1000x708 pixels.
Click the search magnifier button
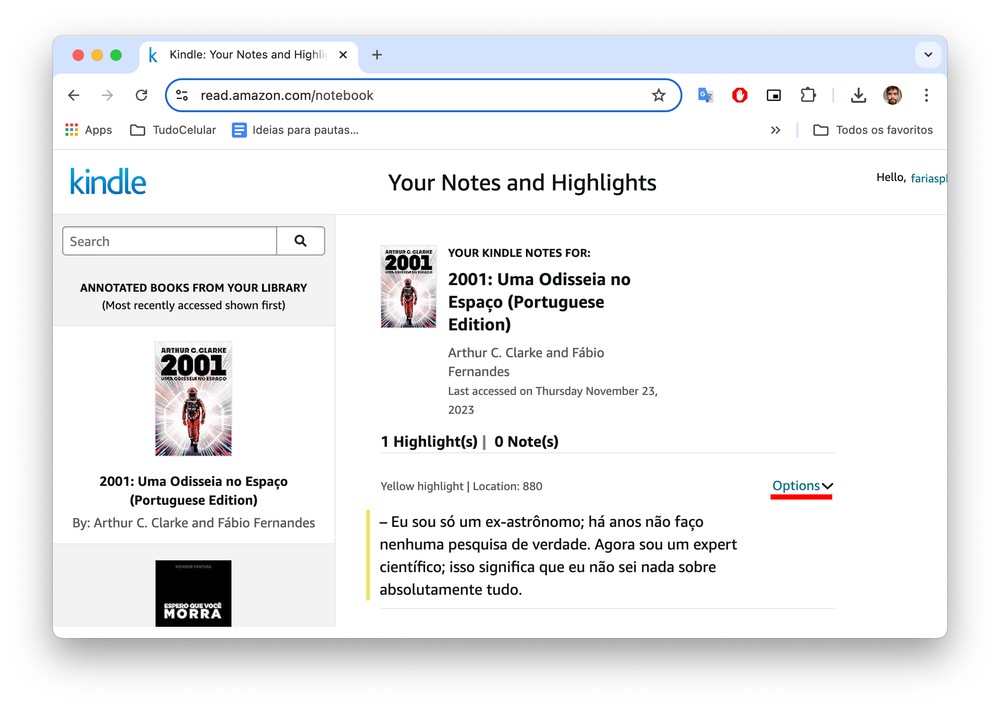(300, 241)
